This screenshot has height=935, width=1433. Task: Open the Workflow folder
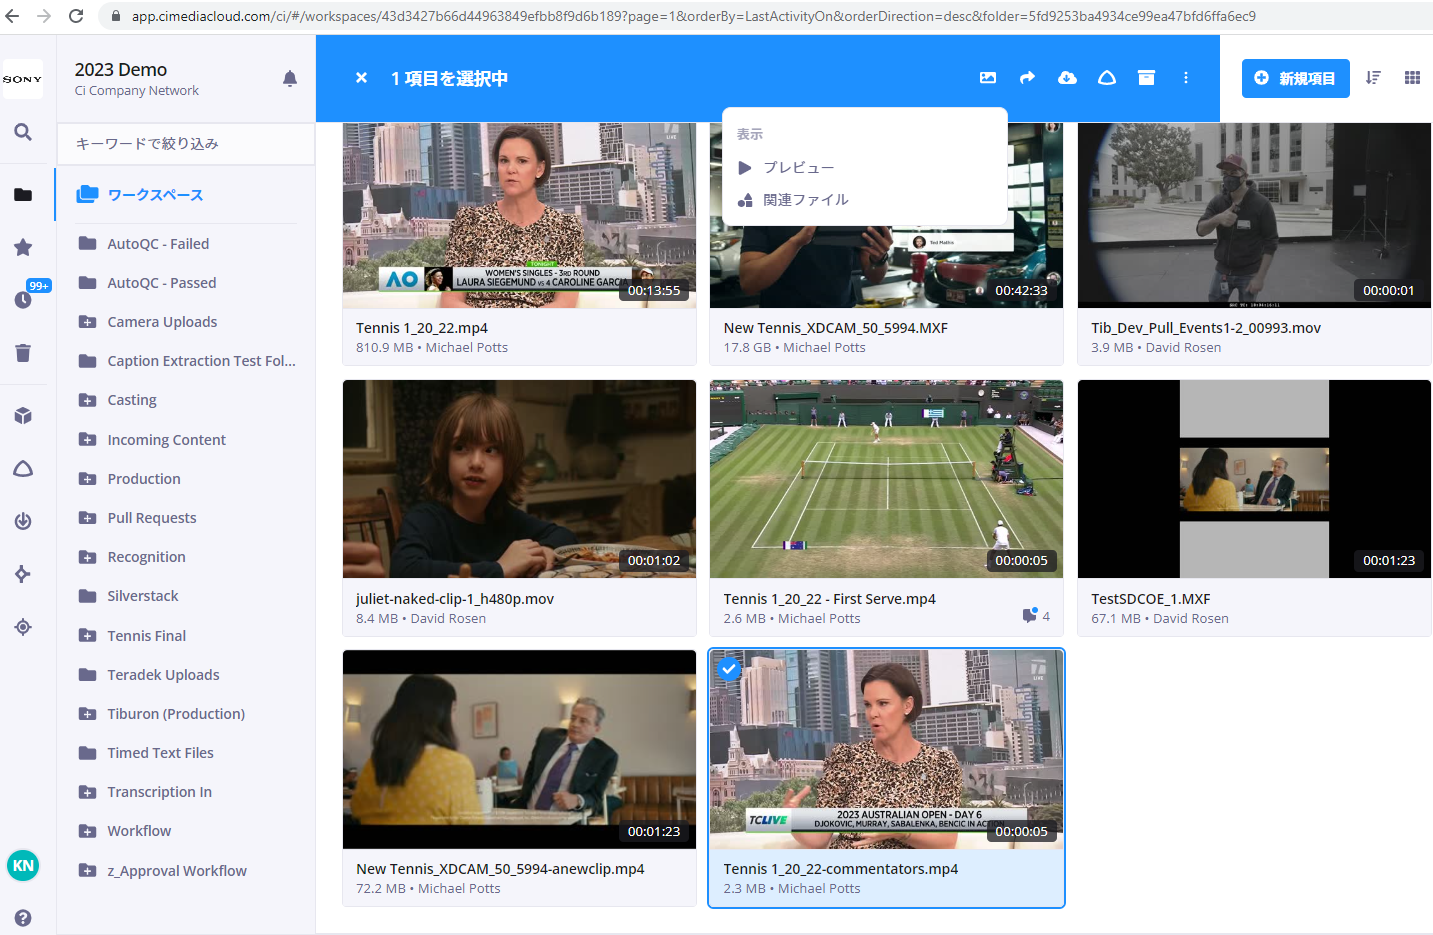pyautogui.click(x=139, y=831)
